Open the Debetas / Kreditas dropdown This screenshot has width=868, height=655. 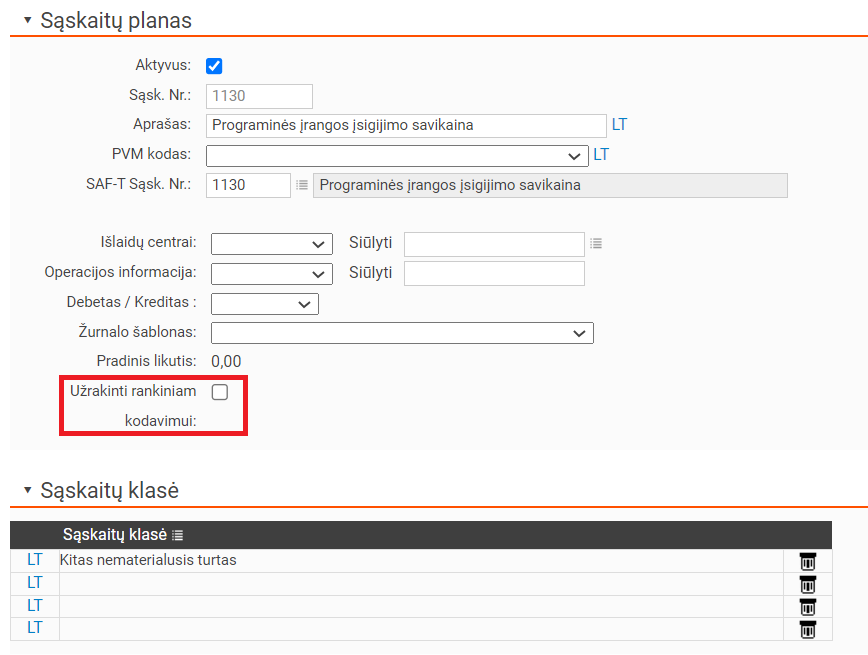(x=265, y=304)
